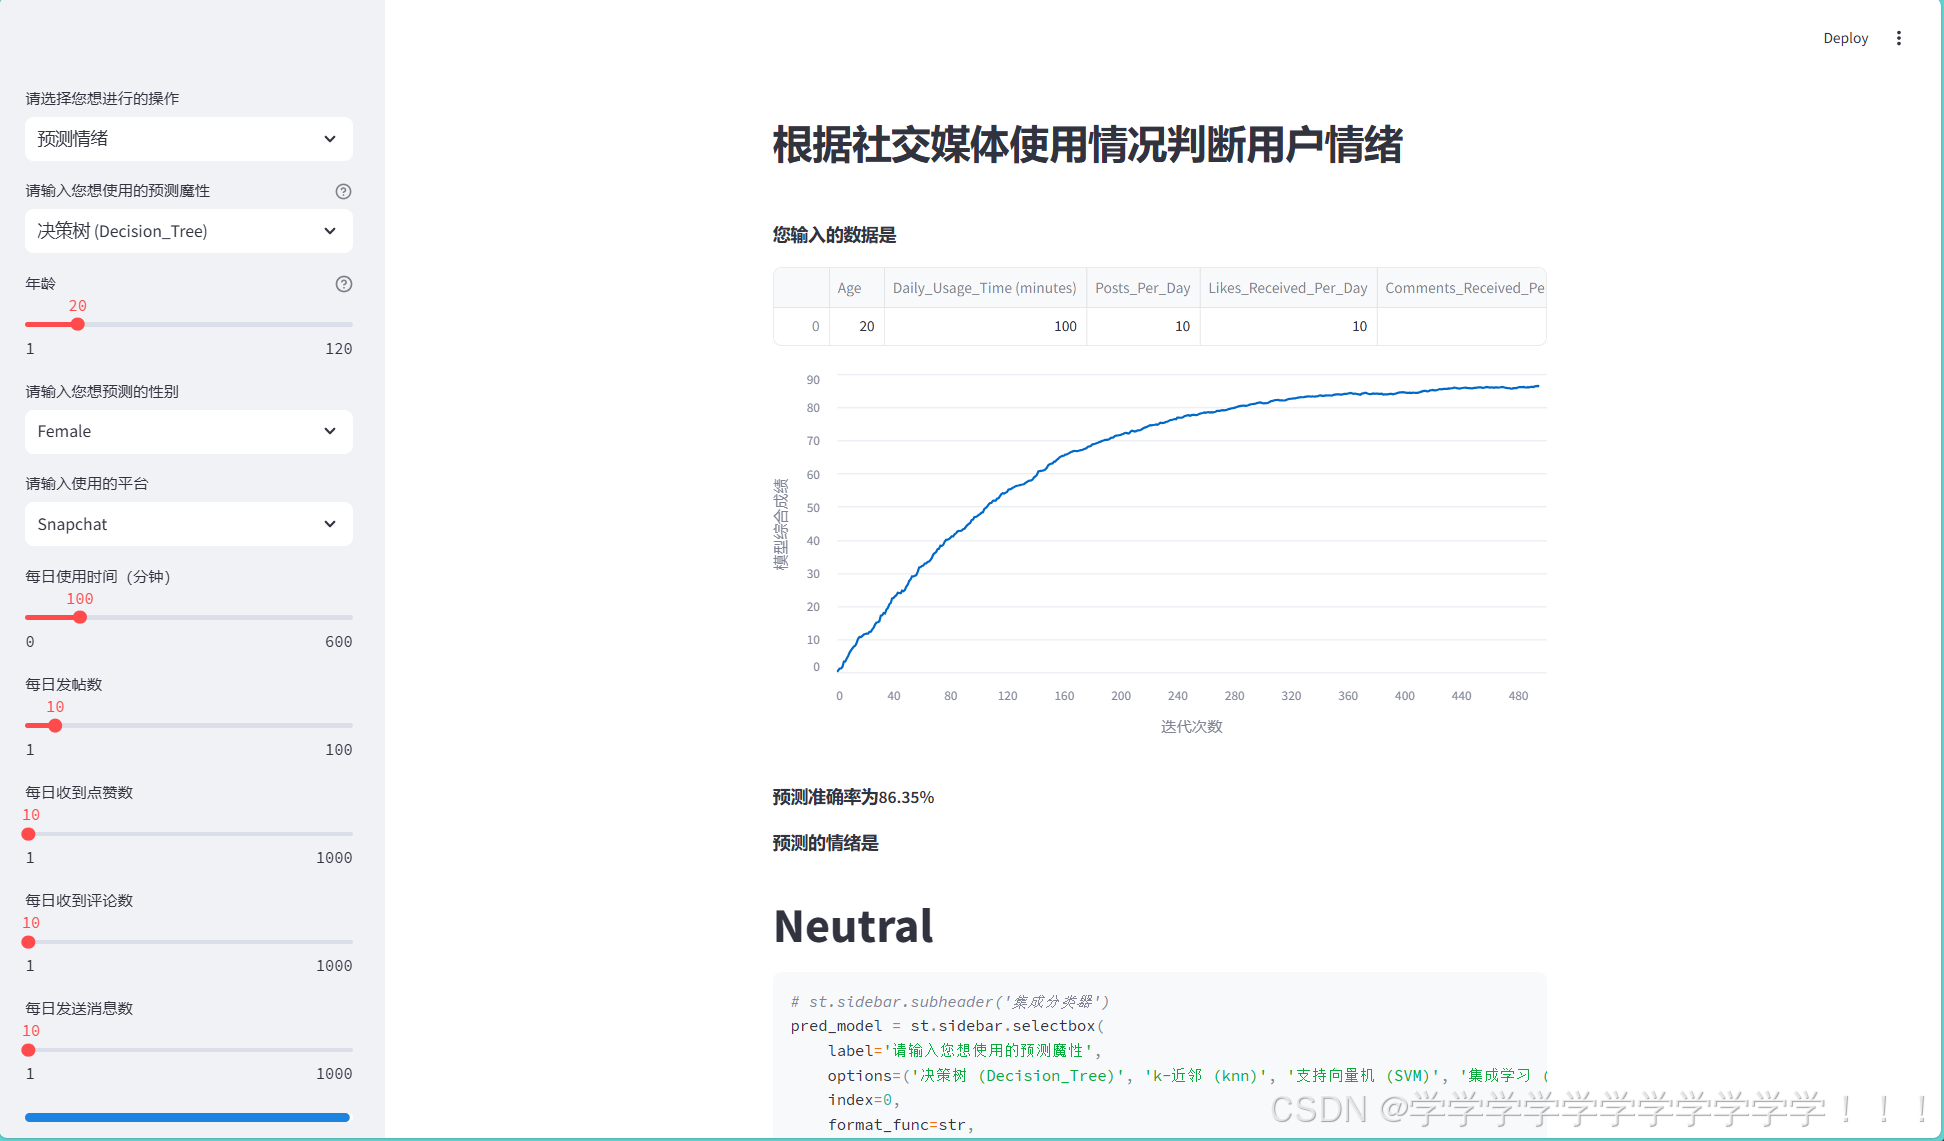Click help icon beside prediction model label

343,191
